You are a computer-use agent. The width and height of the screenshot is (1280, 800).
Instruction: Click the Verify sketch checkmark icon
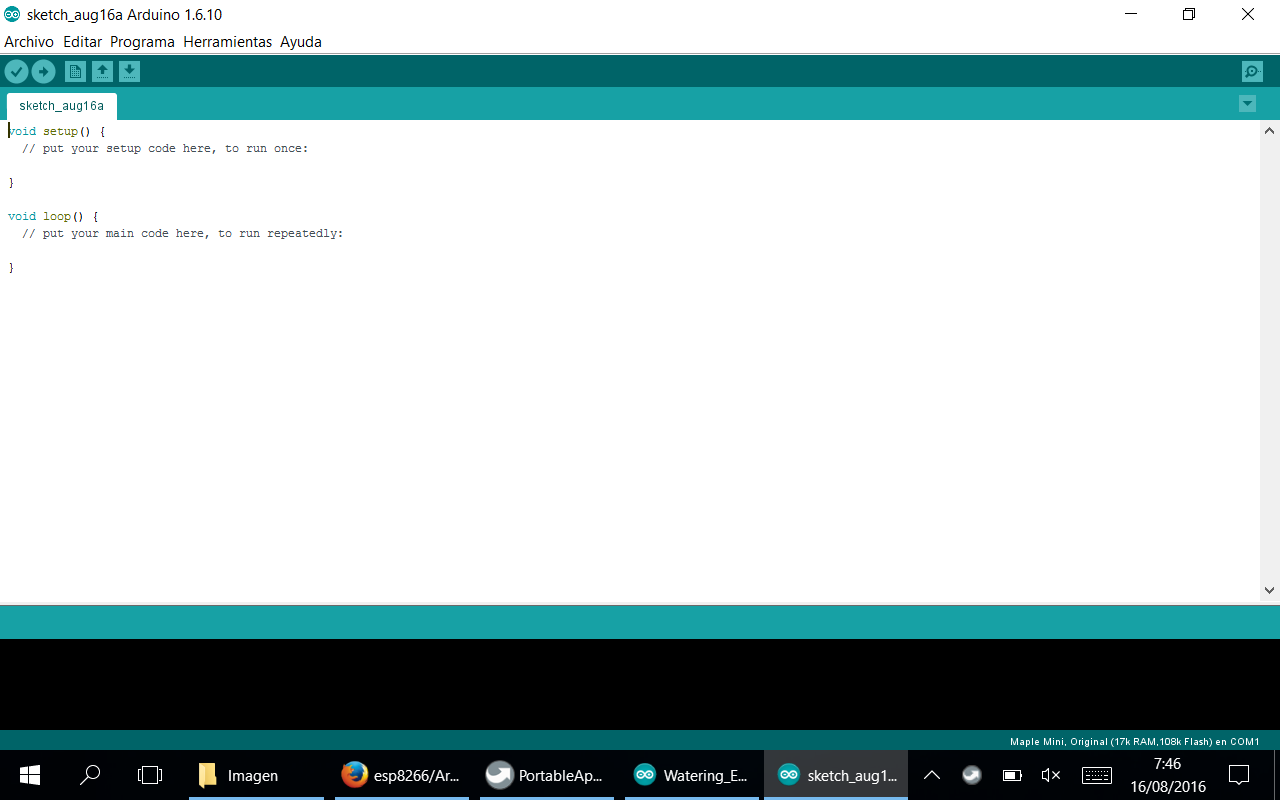click(x=16, y=71)
